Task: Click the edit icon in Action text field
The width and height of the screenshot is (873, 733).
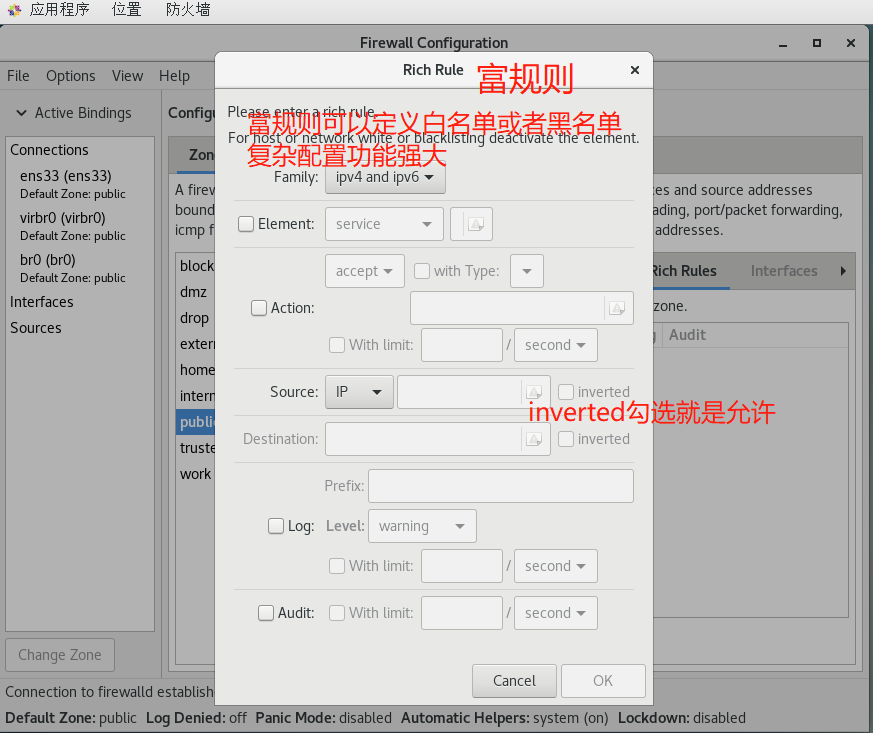Action: click(617, 308)
